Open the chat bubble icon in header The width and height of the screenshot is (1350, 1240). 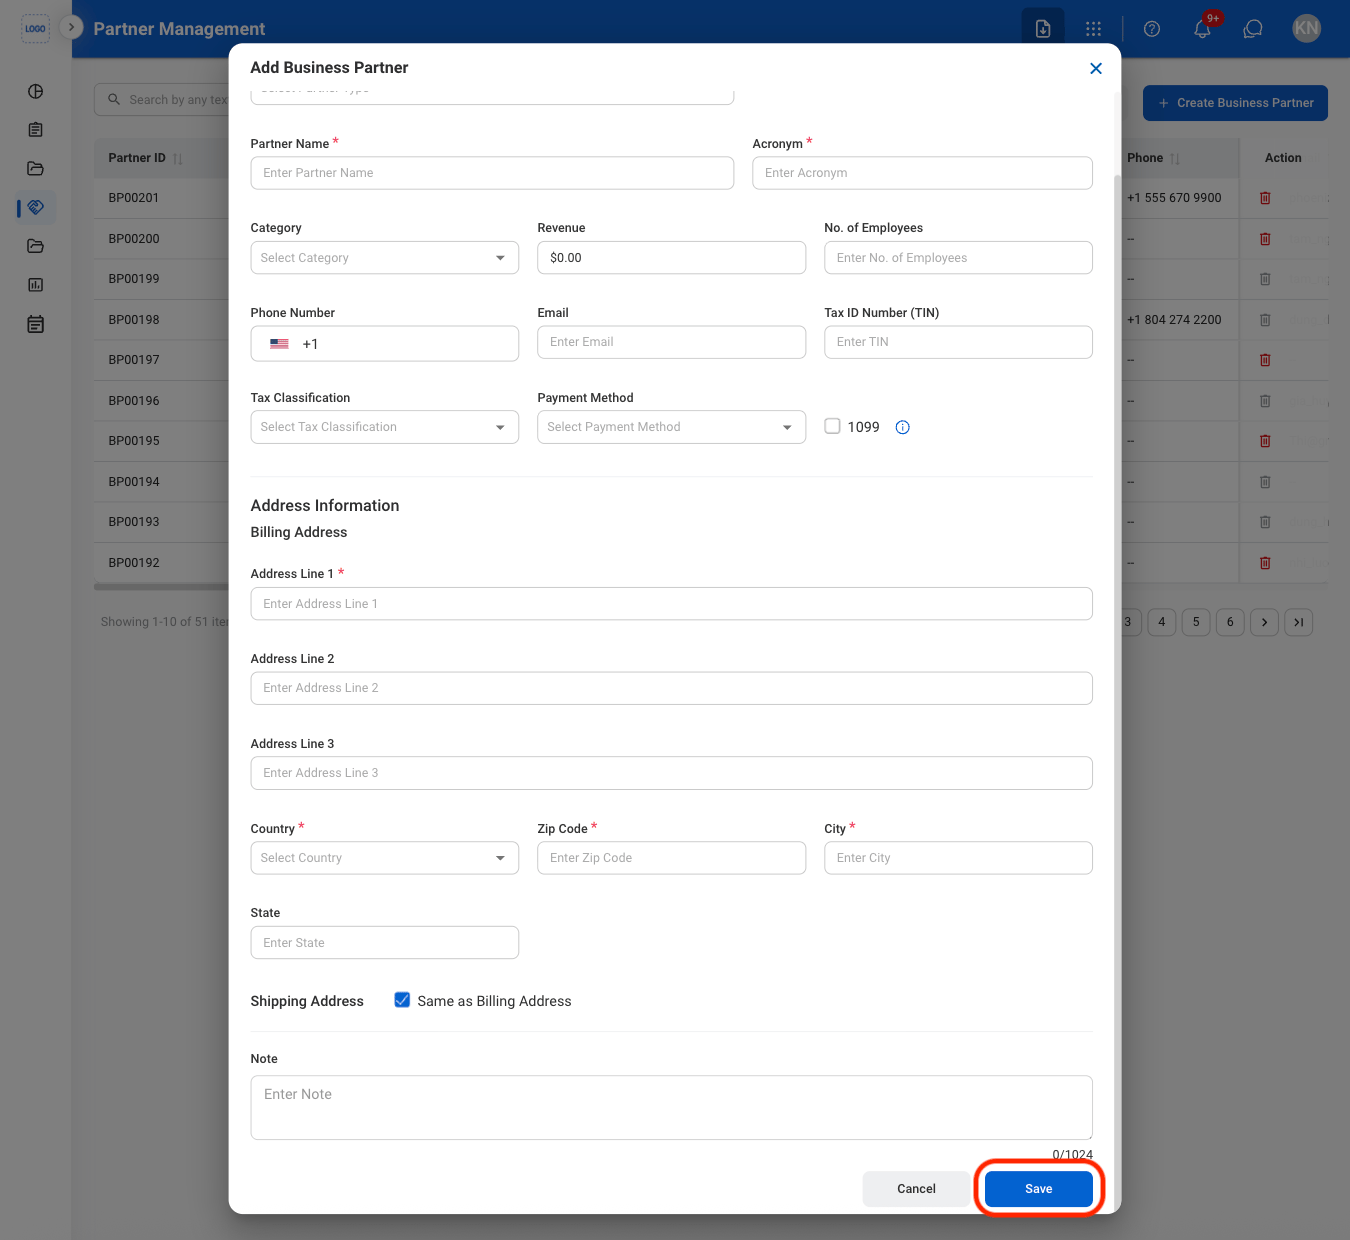point(1253,29)
